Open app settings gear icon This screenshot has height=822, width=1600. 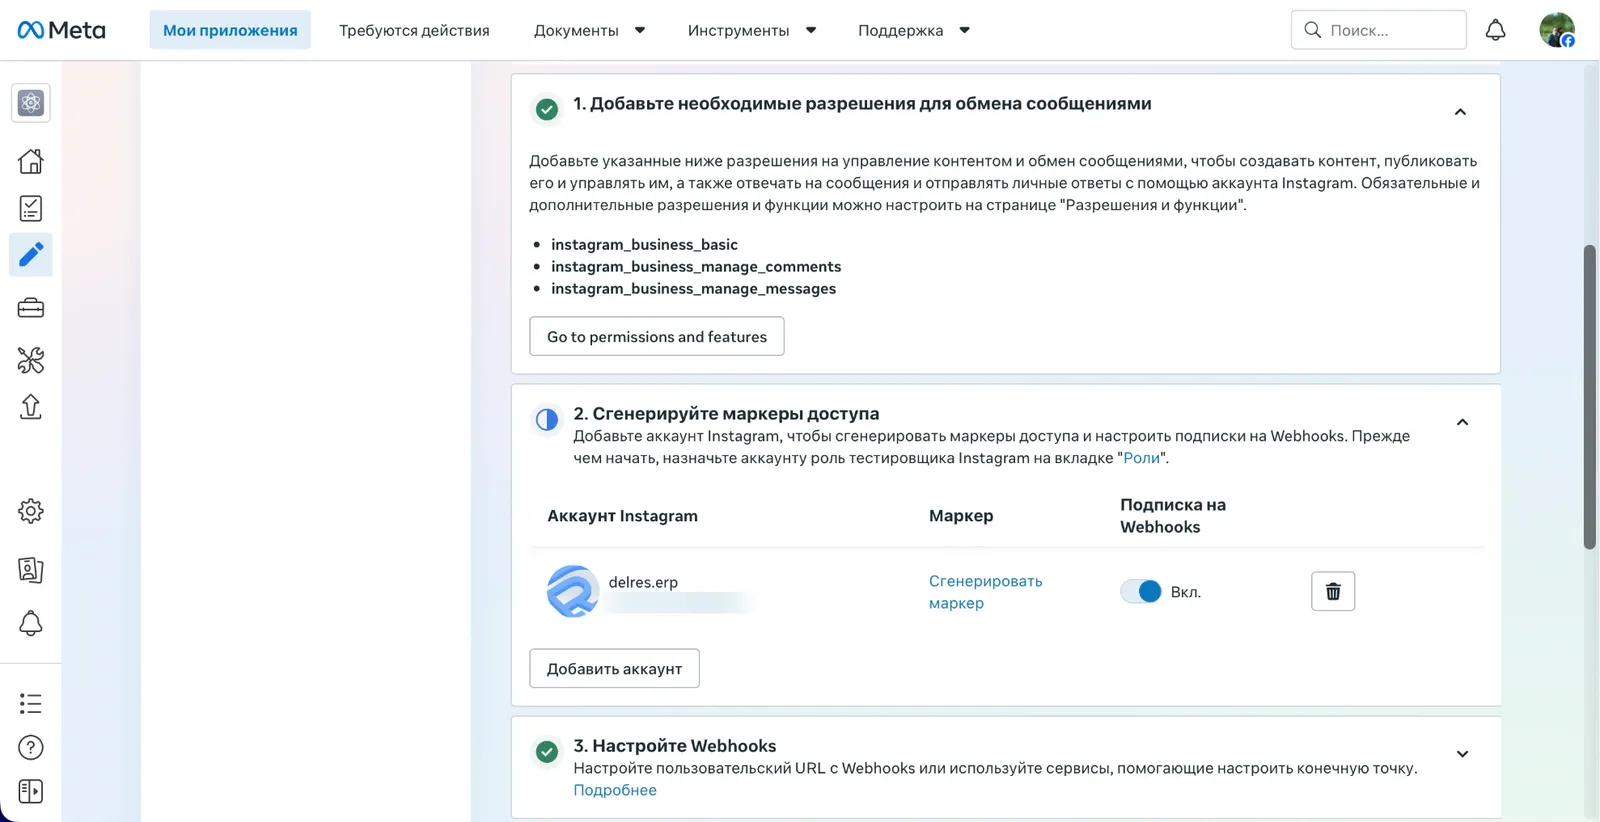tap(31, 511)
